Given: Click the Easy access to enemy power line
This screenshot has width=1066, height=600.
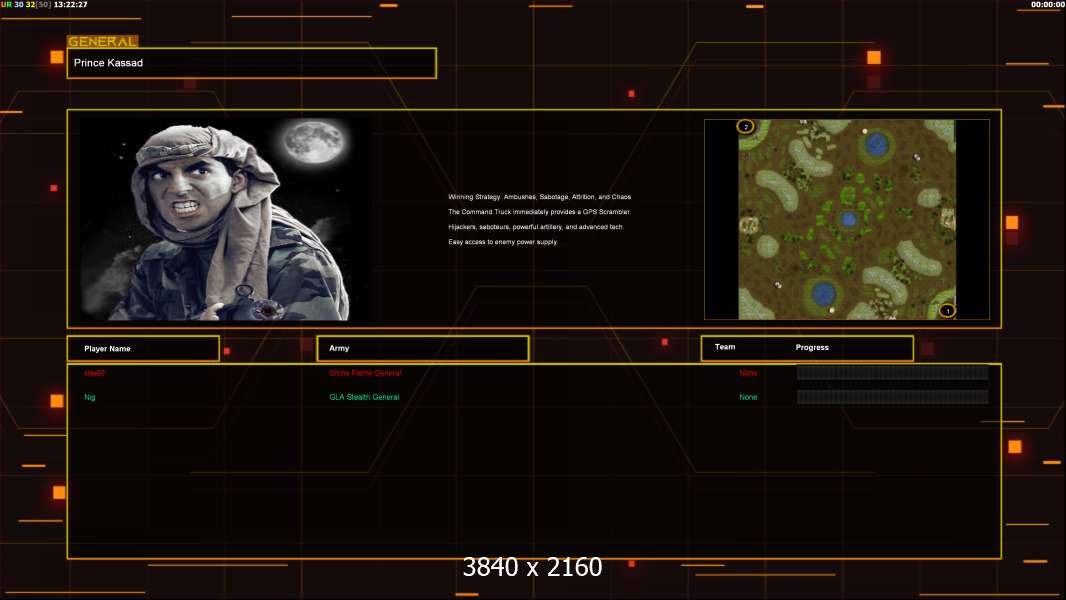Looking at the screenshot, I should [x=503, y=242].
